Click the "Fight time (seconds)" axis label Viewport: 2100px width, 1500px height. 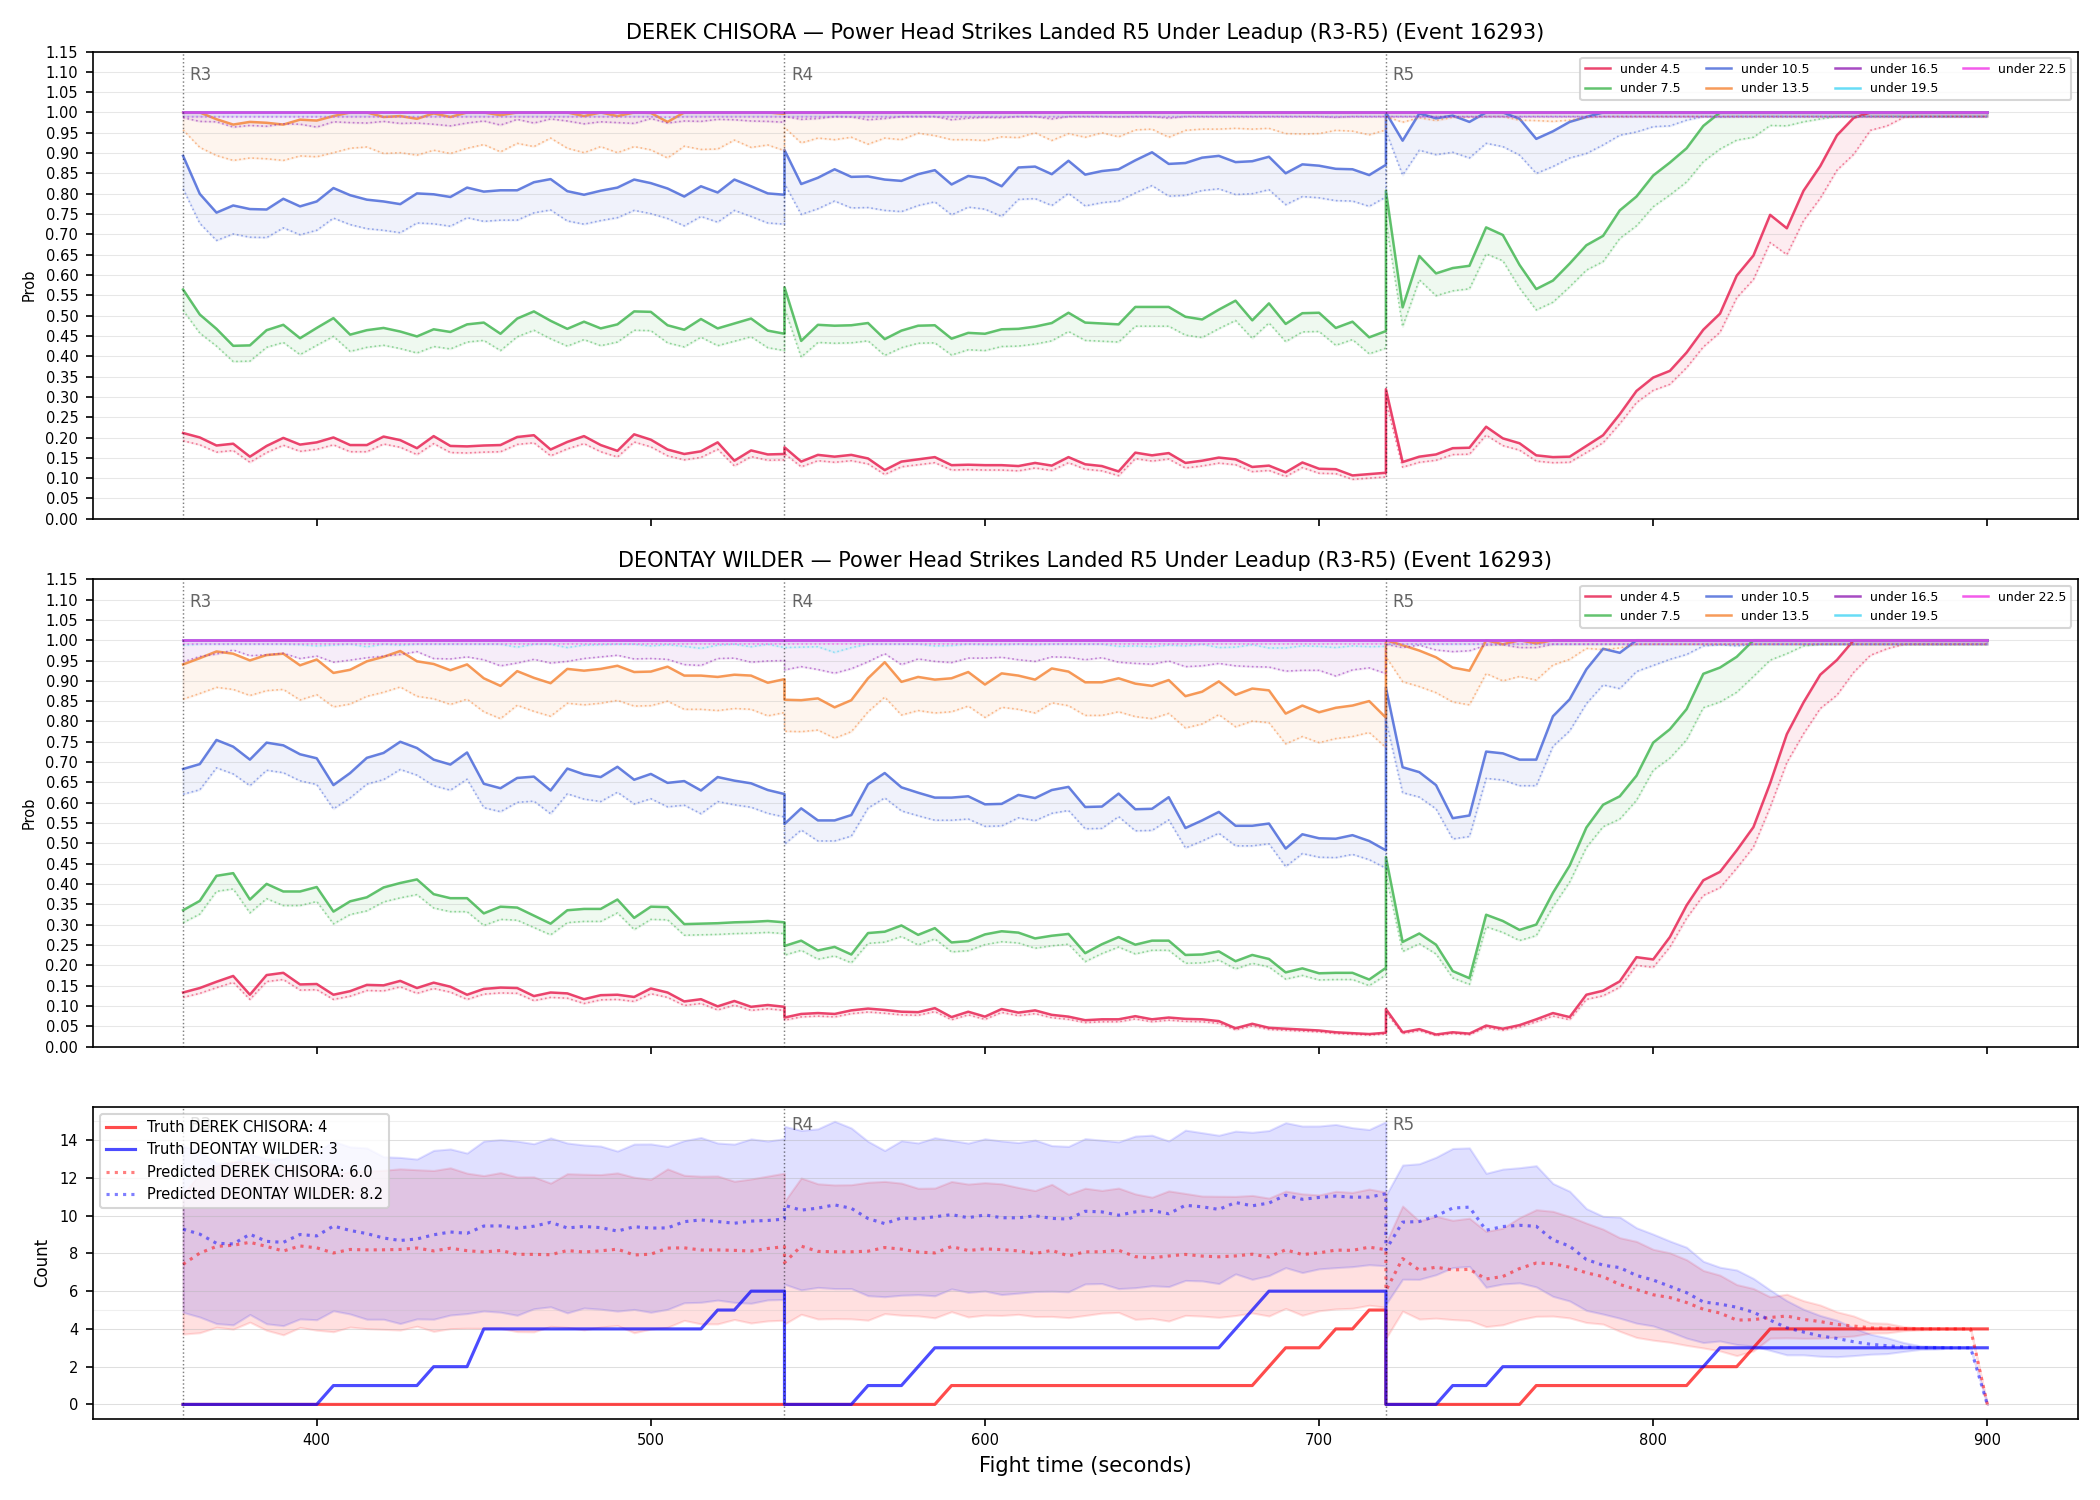(1085, 1465)
